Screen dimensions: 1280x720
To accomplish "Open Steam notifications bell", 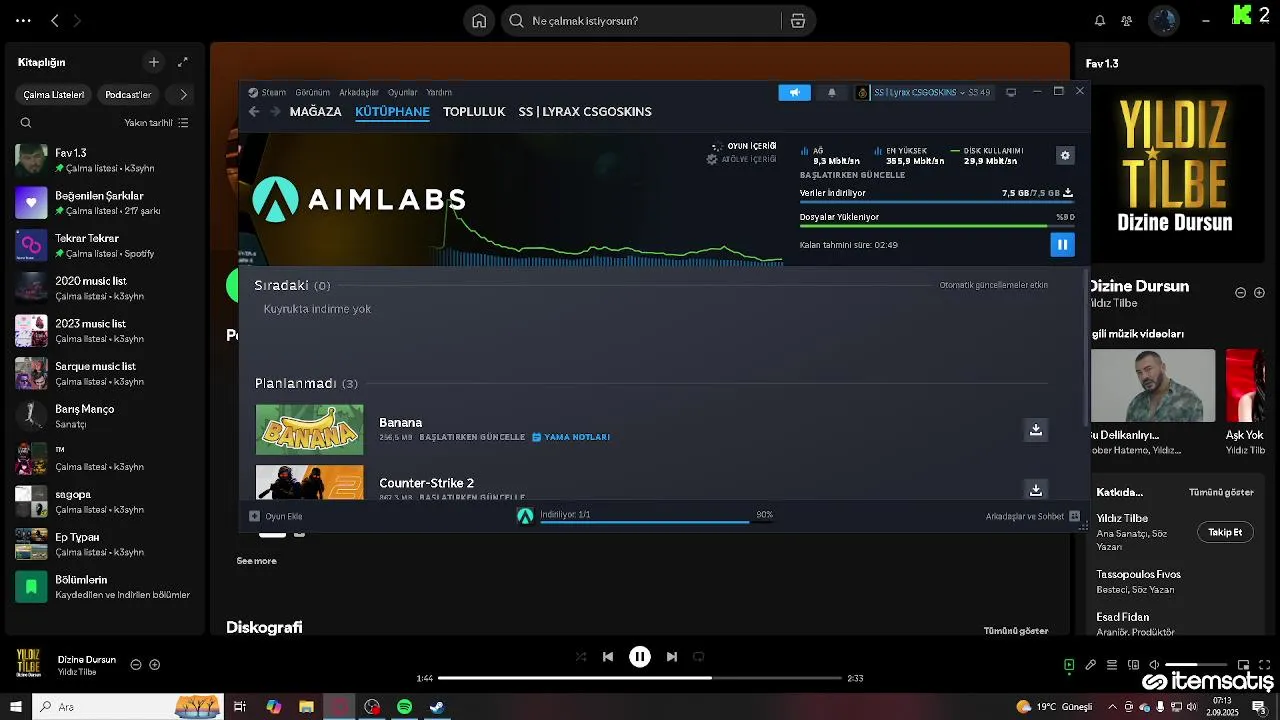I will 832,92.
